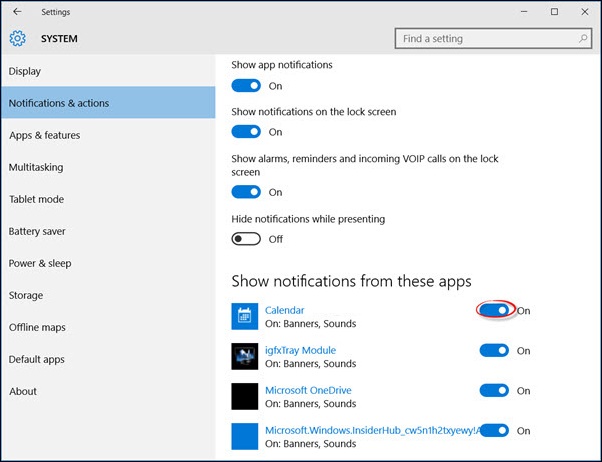Open Microsoft.Windows.InsiderHub notification settings
This screenshot has width=602, height=462.
pos(372,430)
